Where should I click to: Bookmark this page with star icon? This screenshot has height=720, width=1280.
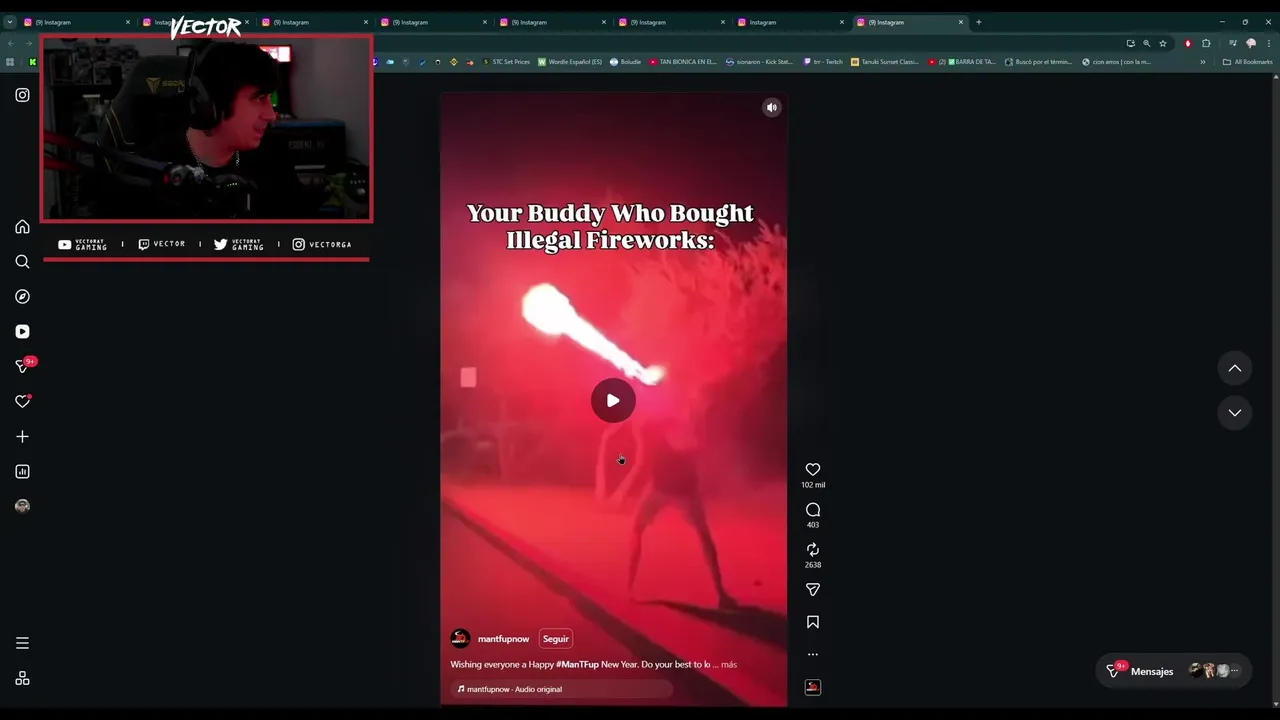click(x=1162, y=43)
